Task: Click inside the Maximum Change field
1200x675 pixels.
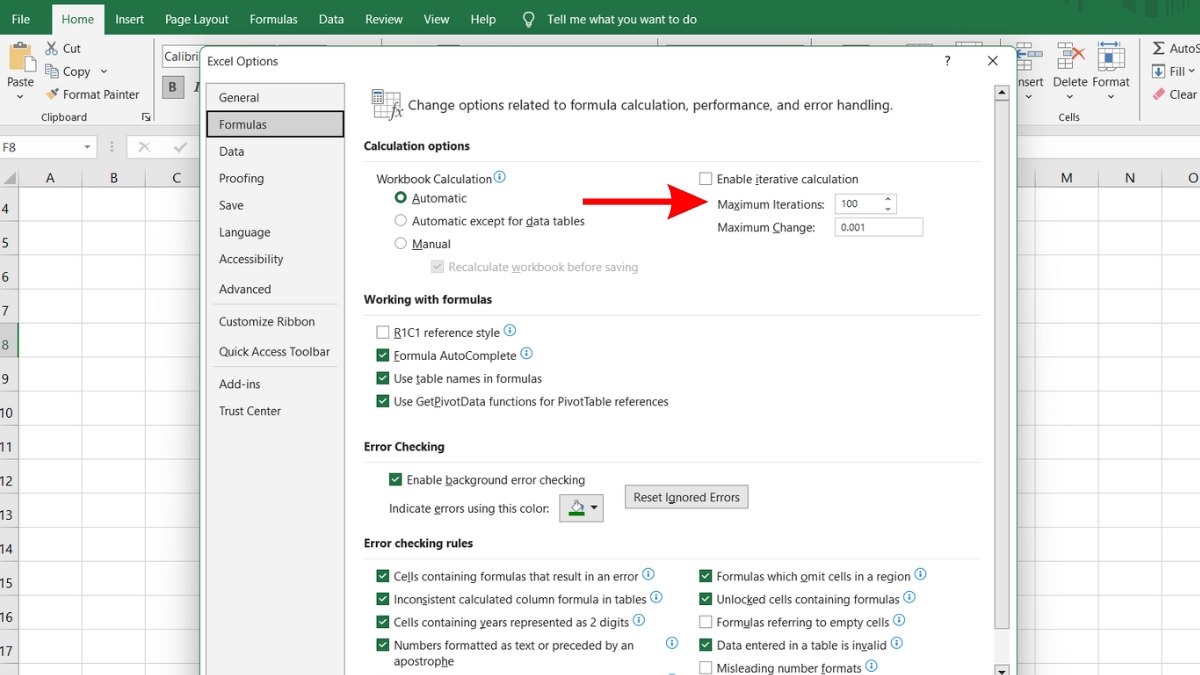Action: coord(877,227)
